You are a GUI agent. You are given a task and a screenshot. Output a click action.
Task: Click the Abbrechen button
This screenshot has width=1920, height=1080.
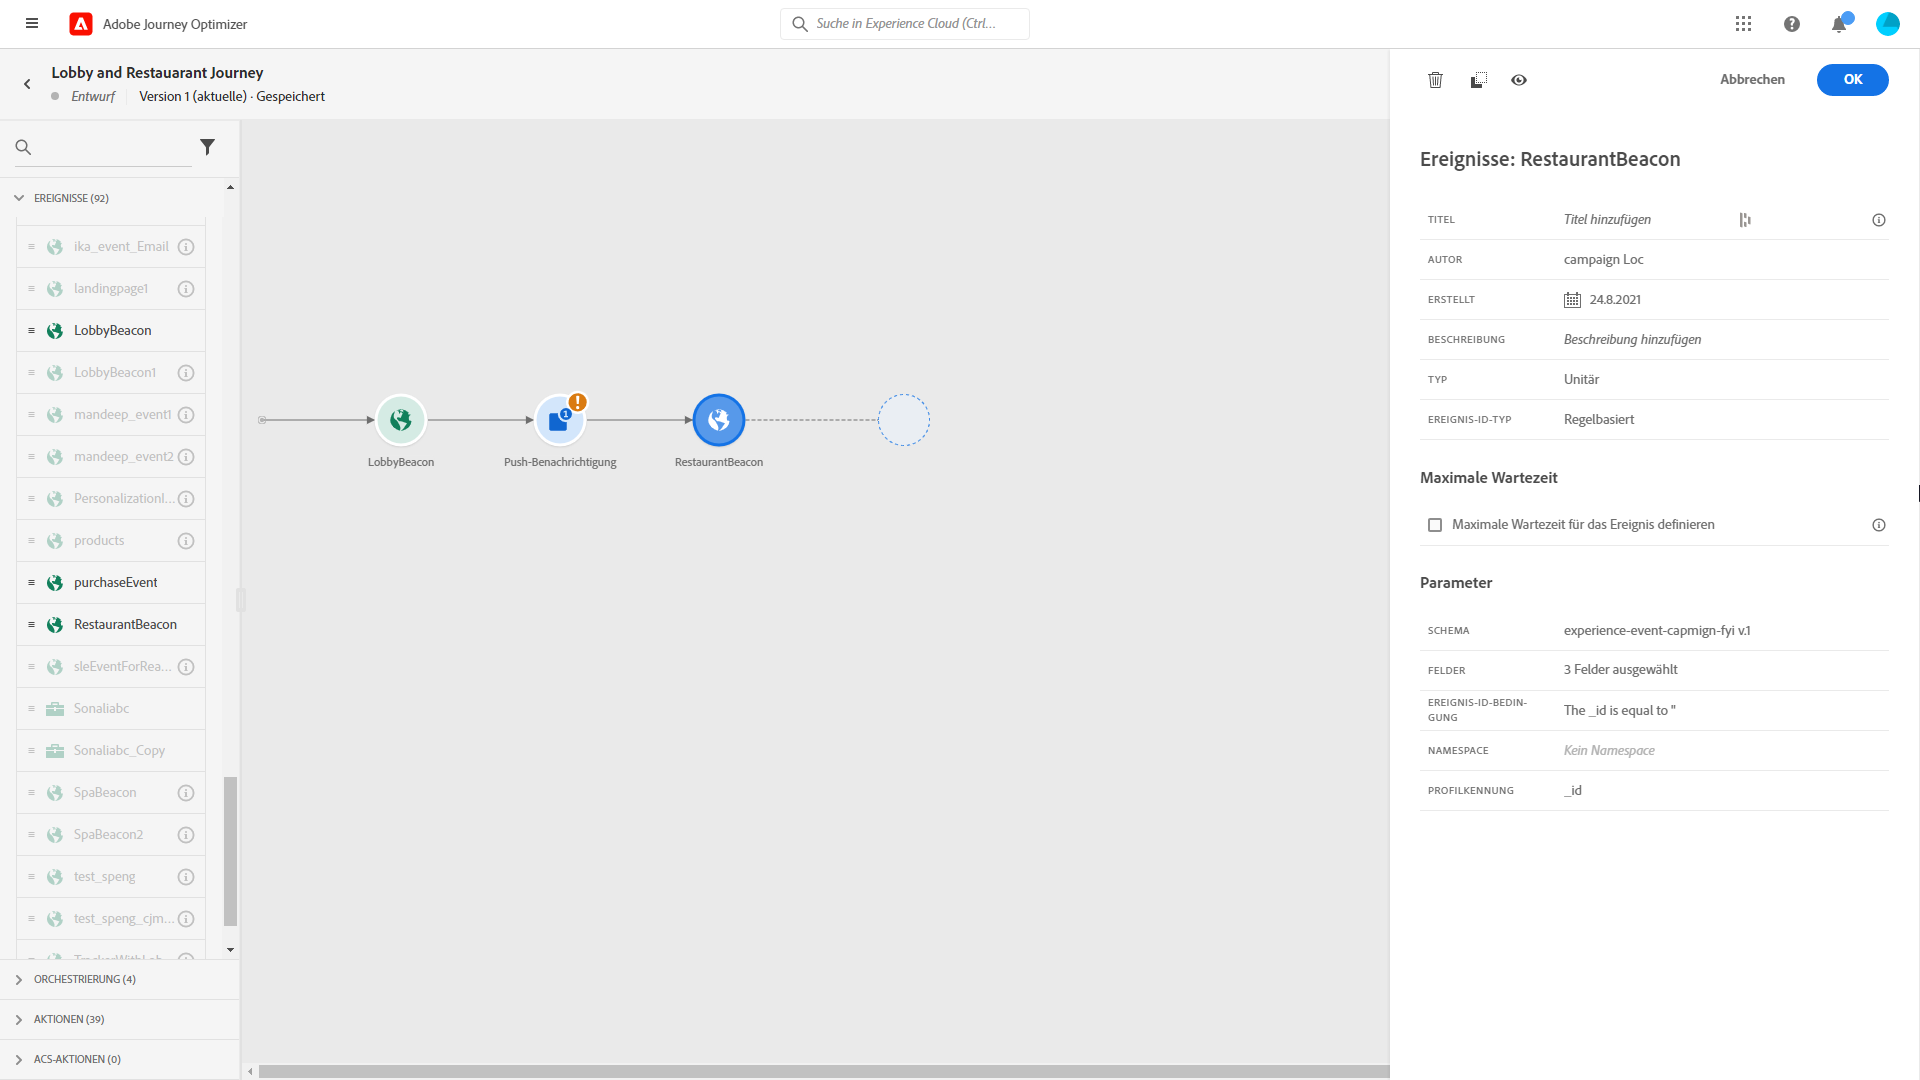[x=1752, y=80]
